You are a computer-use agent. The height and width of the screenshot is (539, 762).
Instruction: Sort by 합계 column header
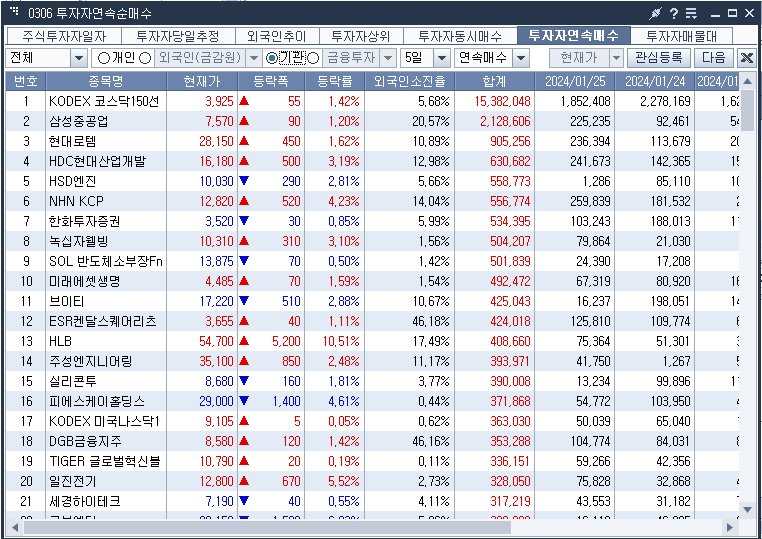click(x=495, y=81)
